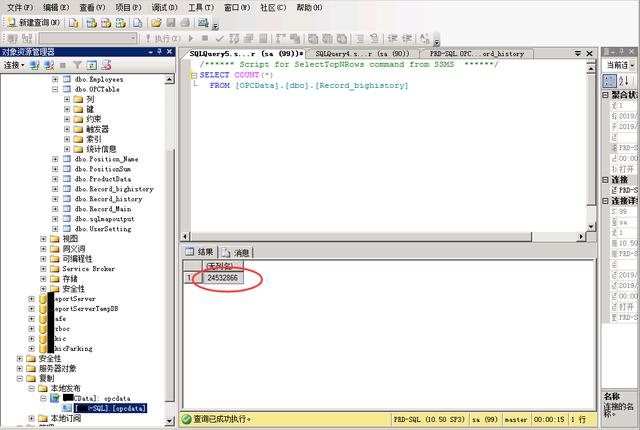Click Display Estimated Execution Plan icon
Image resolution: width=640 pixels, height=430 pixels.
234,38
